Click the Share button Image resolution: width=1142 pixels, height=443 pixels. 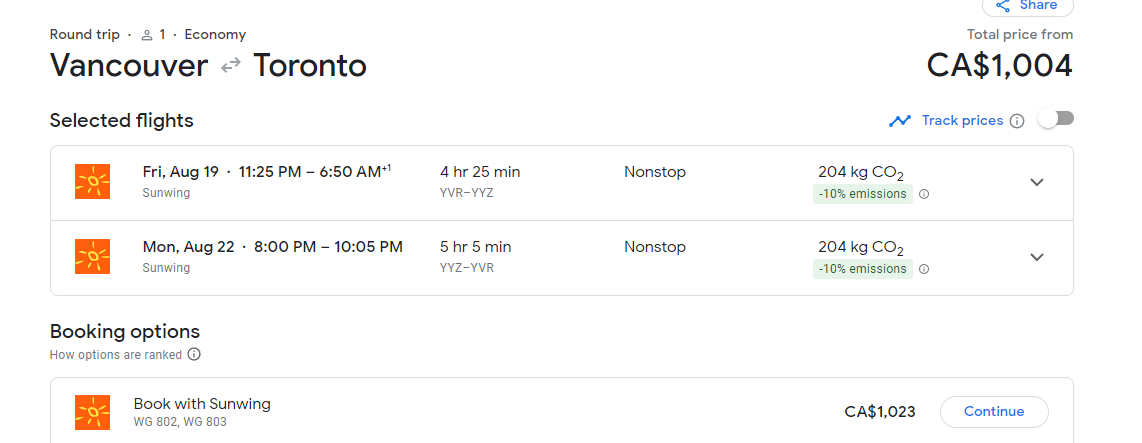1027,6
